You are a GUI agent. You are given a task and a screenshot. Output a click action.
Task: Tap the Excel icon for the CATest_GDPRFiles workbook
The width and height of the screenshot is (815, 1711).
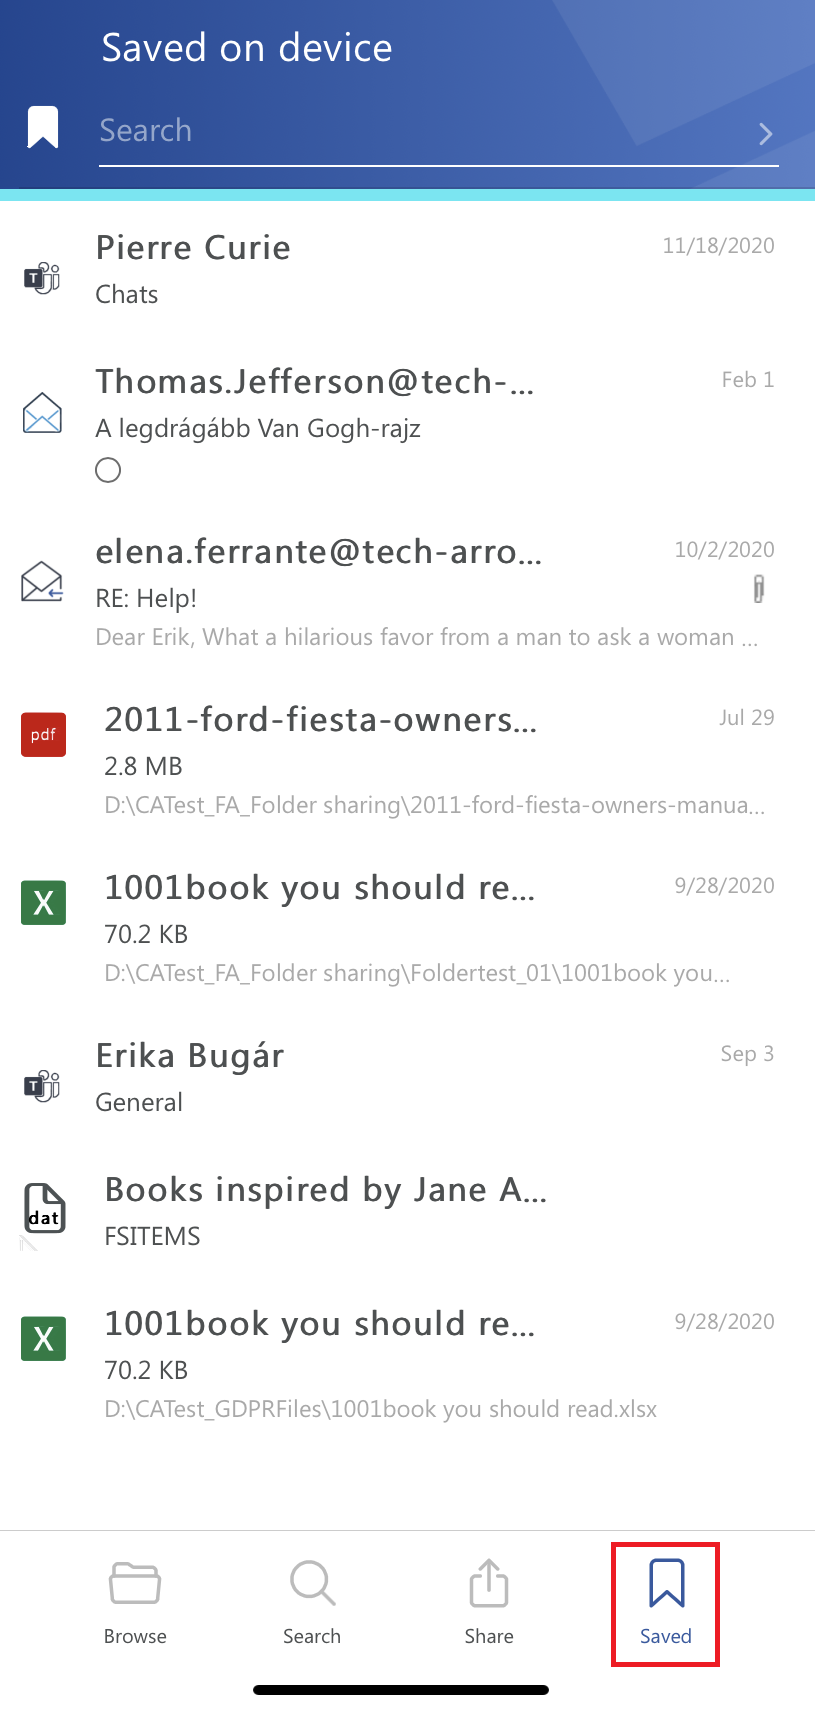coord(43,1338)
